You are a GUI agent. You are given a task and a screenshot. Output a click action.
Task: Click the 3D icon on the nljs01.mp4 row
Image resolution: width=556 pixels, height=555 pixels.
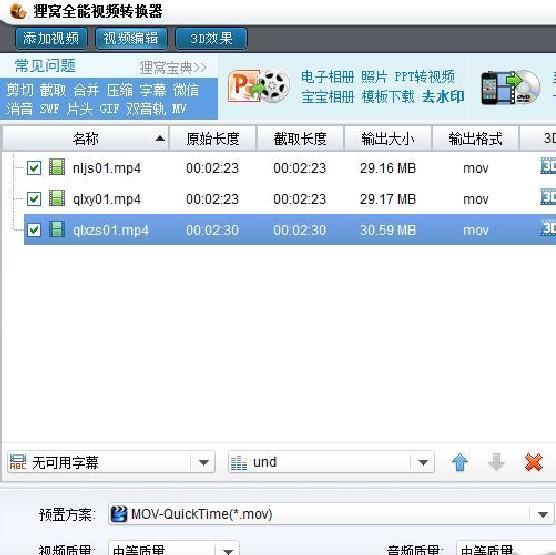point(548,166)
